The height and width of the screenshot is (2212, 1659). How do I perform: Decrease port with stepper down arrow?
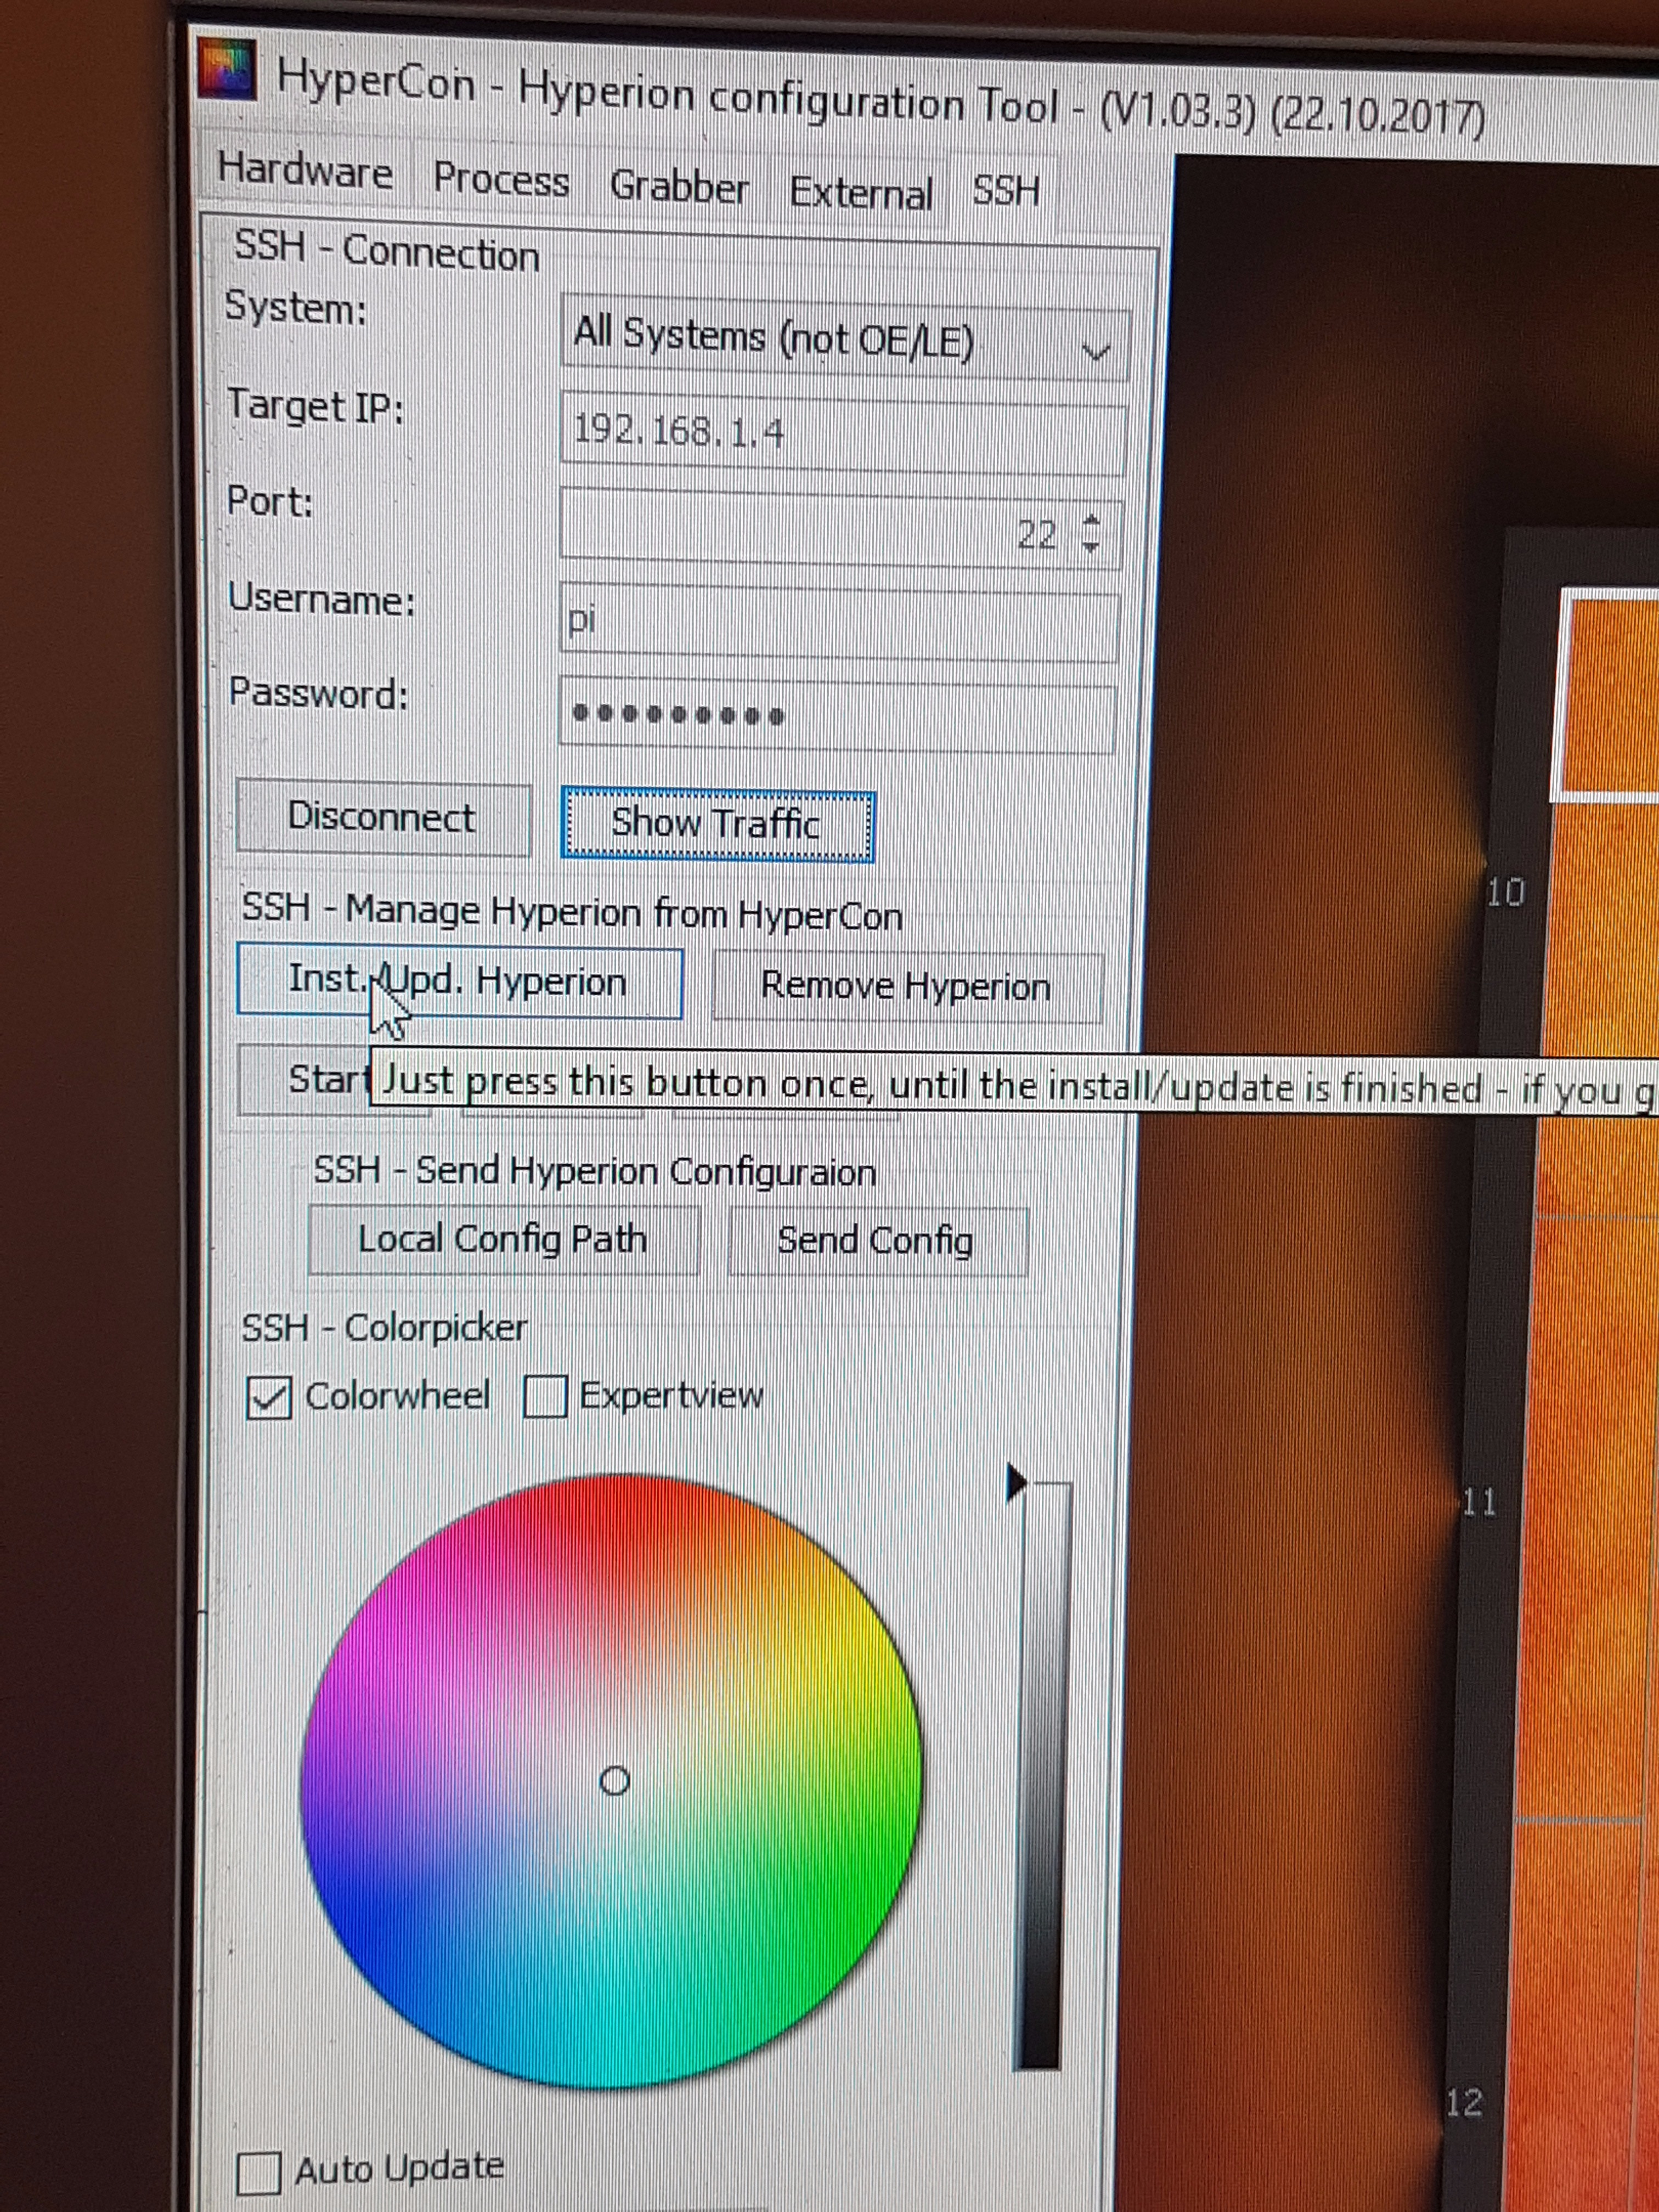coord(1091,546)
